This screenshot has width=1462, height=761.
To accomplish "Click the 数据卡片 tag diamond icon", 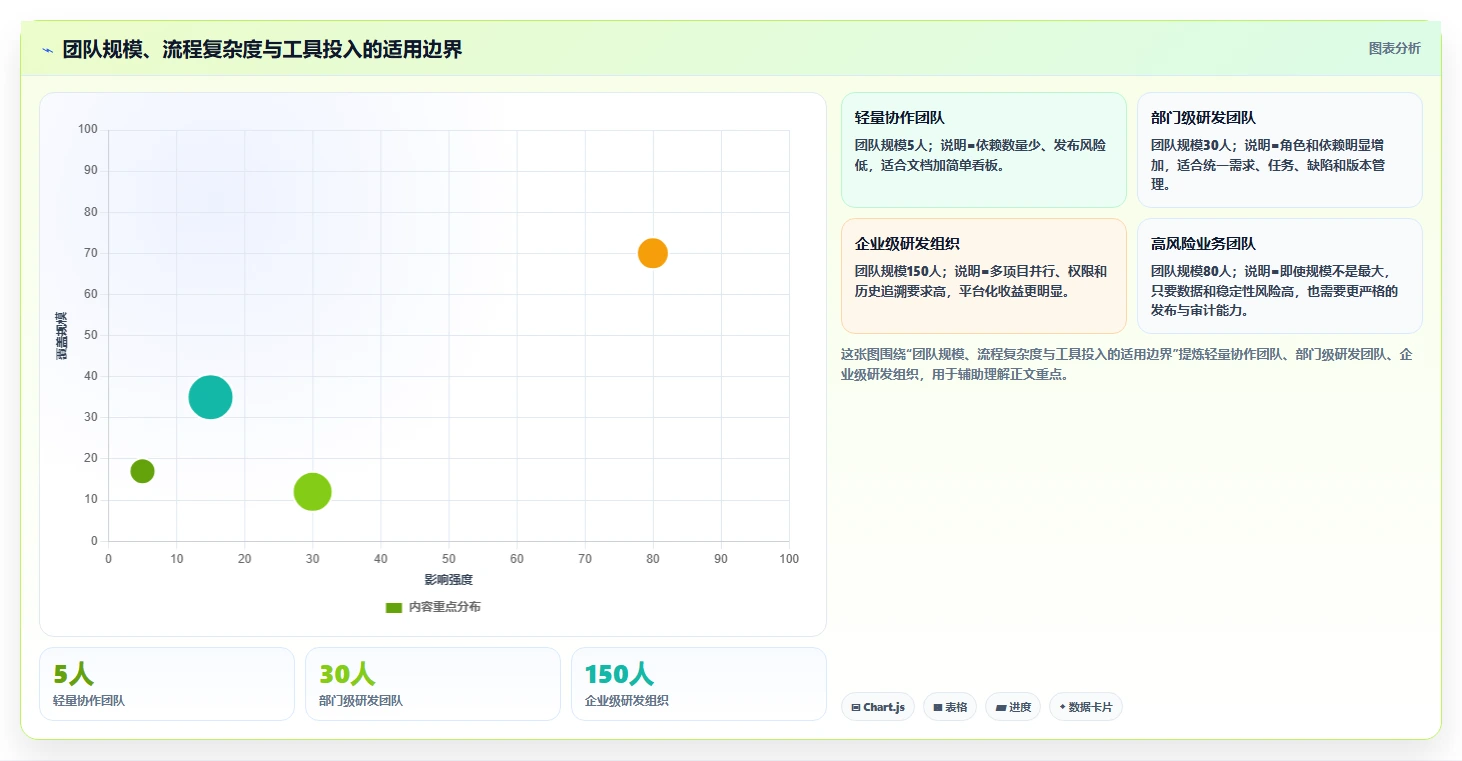I will [x=1062, y=707].
